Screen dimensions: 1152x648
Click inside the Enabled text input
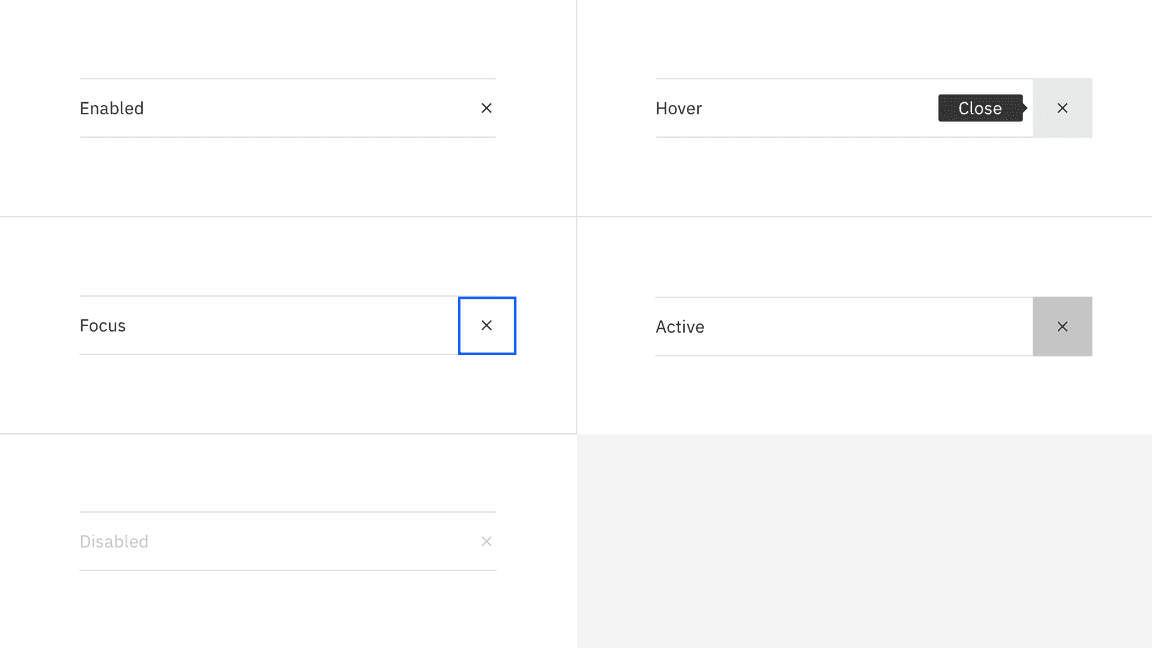click(280, 108)
